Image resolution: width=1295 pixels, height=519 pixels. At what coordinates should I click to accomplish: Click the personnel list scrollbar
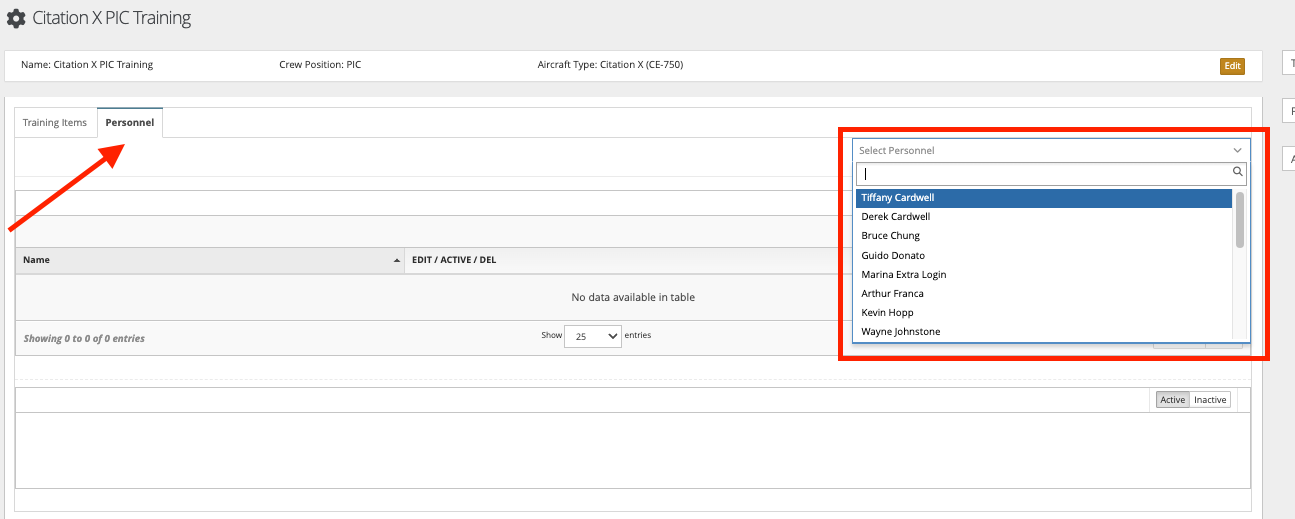point(1240,220)
